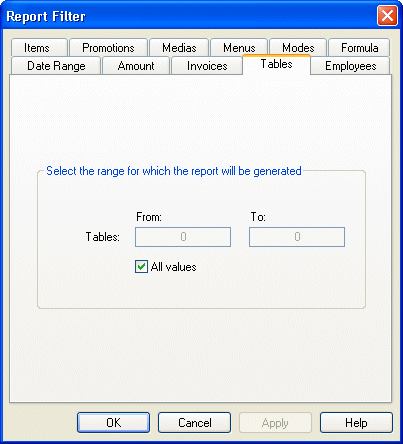Image resolution: width=403 pixels, height=444 pixels.
Task: Uncheck the All values checkbox
Action: click(141, 267)
